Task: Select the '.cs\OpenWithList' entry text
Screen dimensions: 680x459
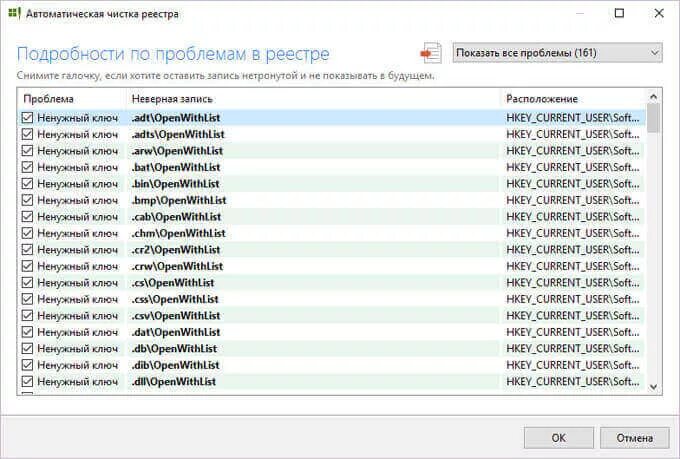Action: point(173,282)
